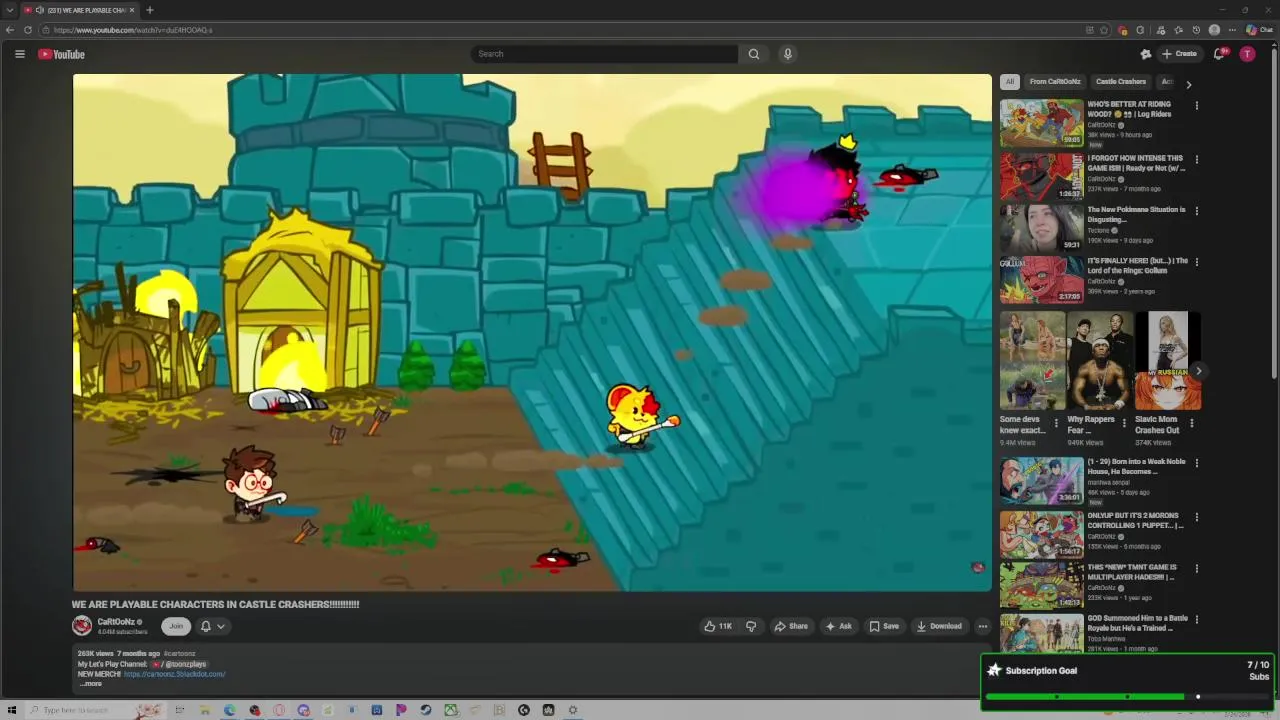
Task: Open options menu for 'I FORGOT HOW INTENSE' video
Action: click(x=1196, y=160)
